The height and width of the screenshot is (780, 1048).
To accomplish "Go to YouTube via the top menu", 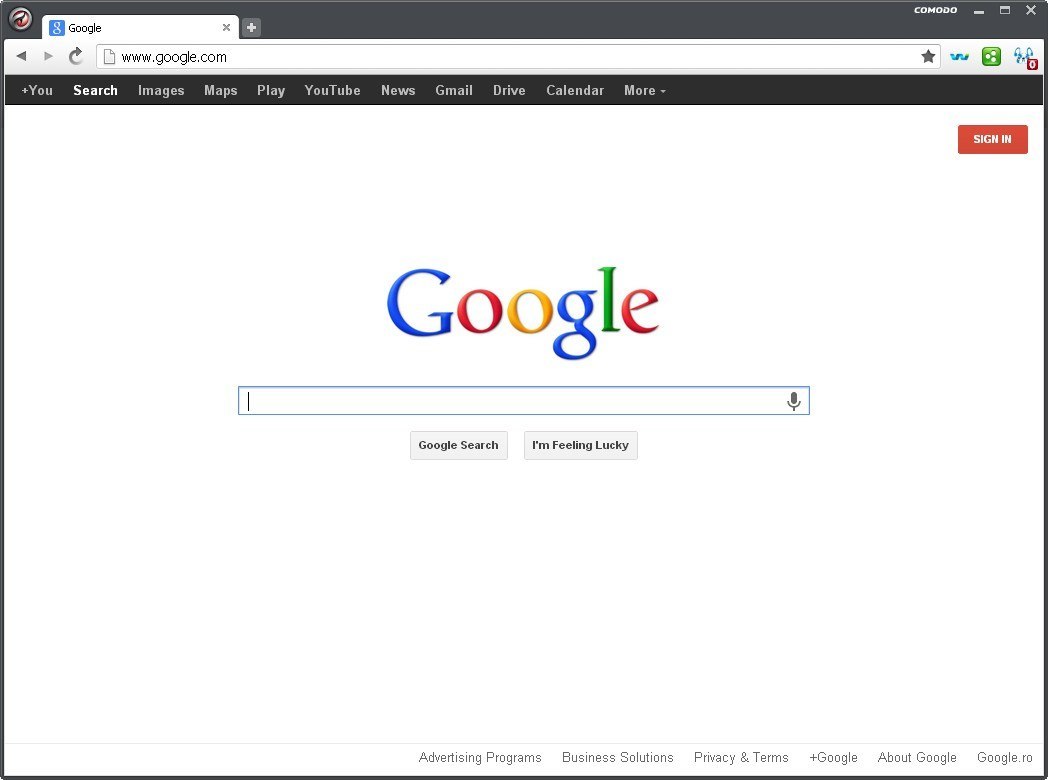I will click(332, 90).
